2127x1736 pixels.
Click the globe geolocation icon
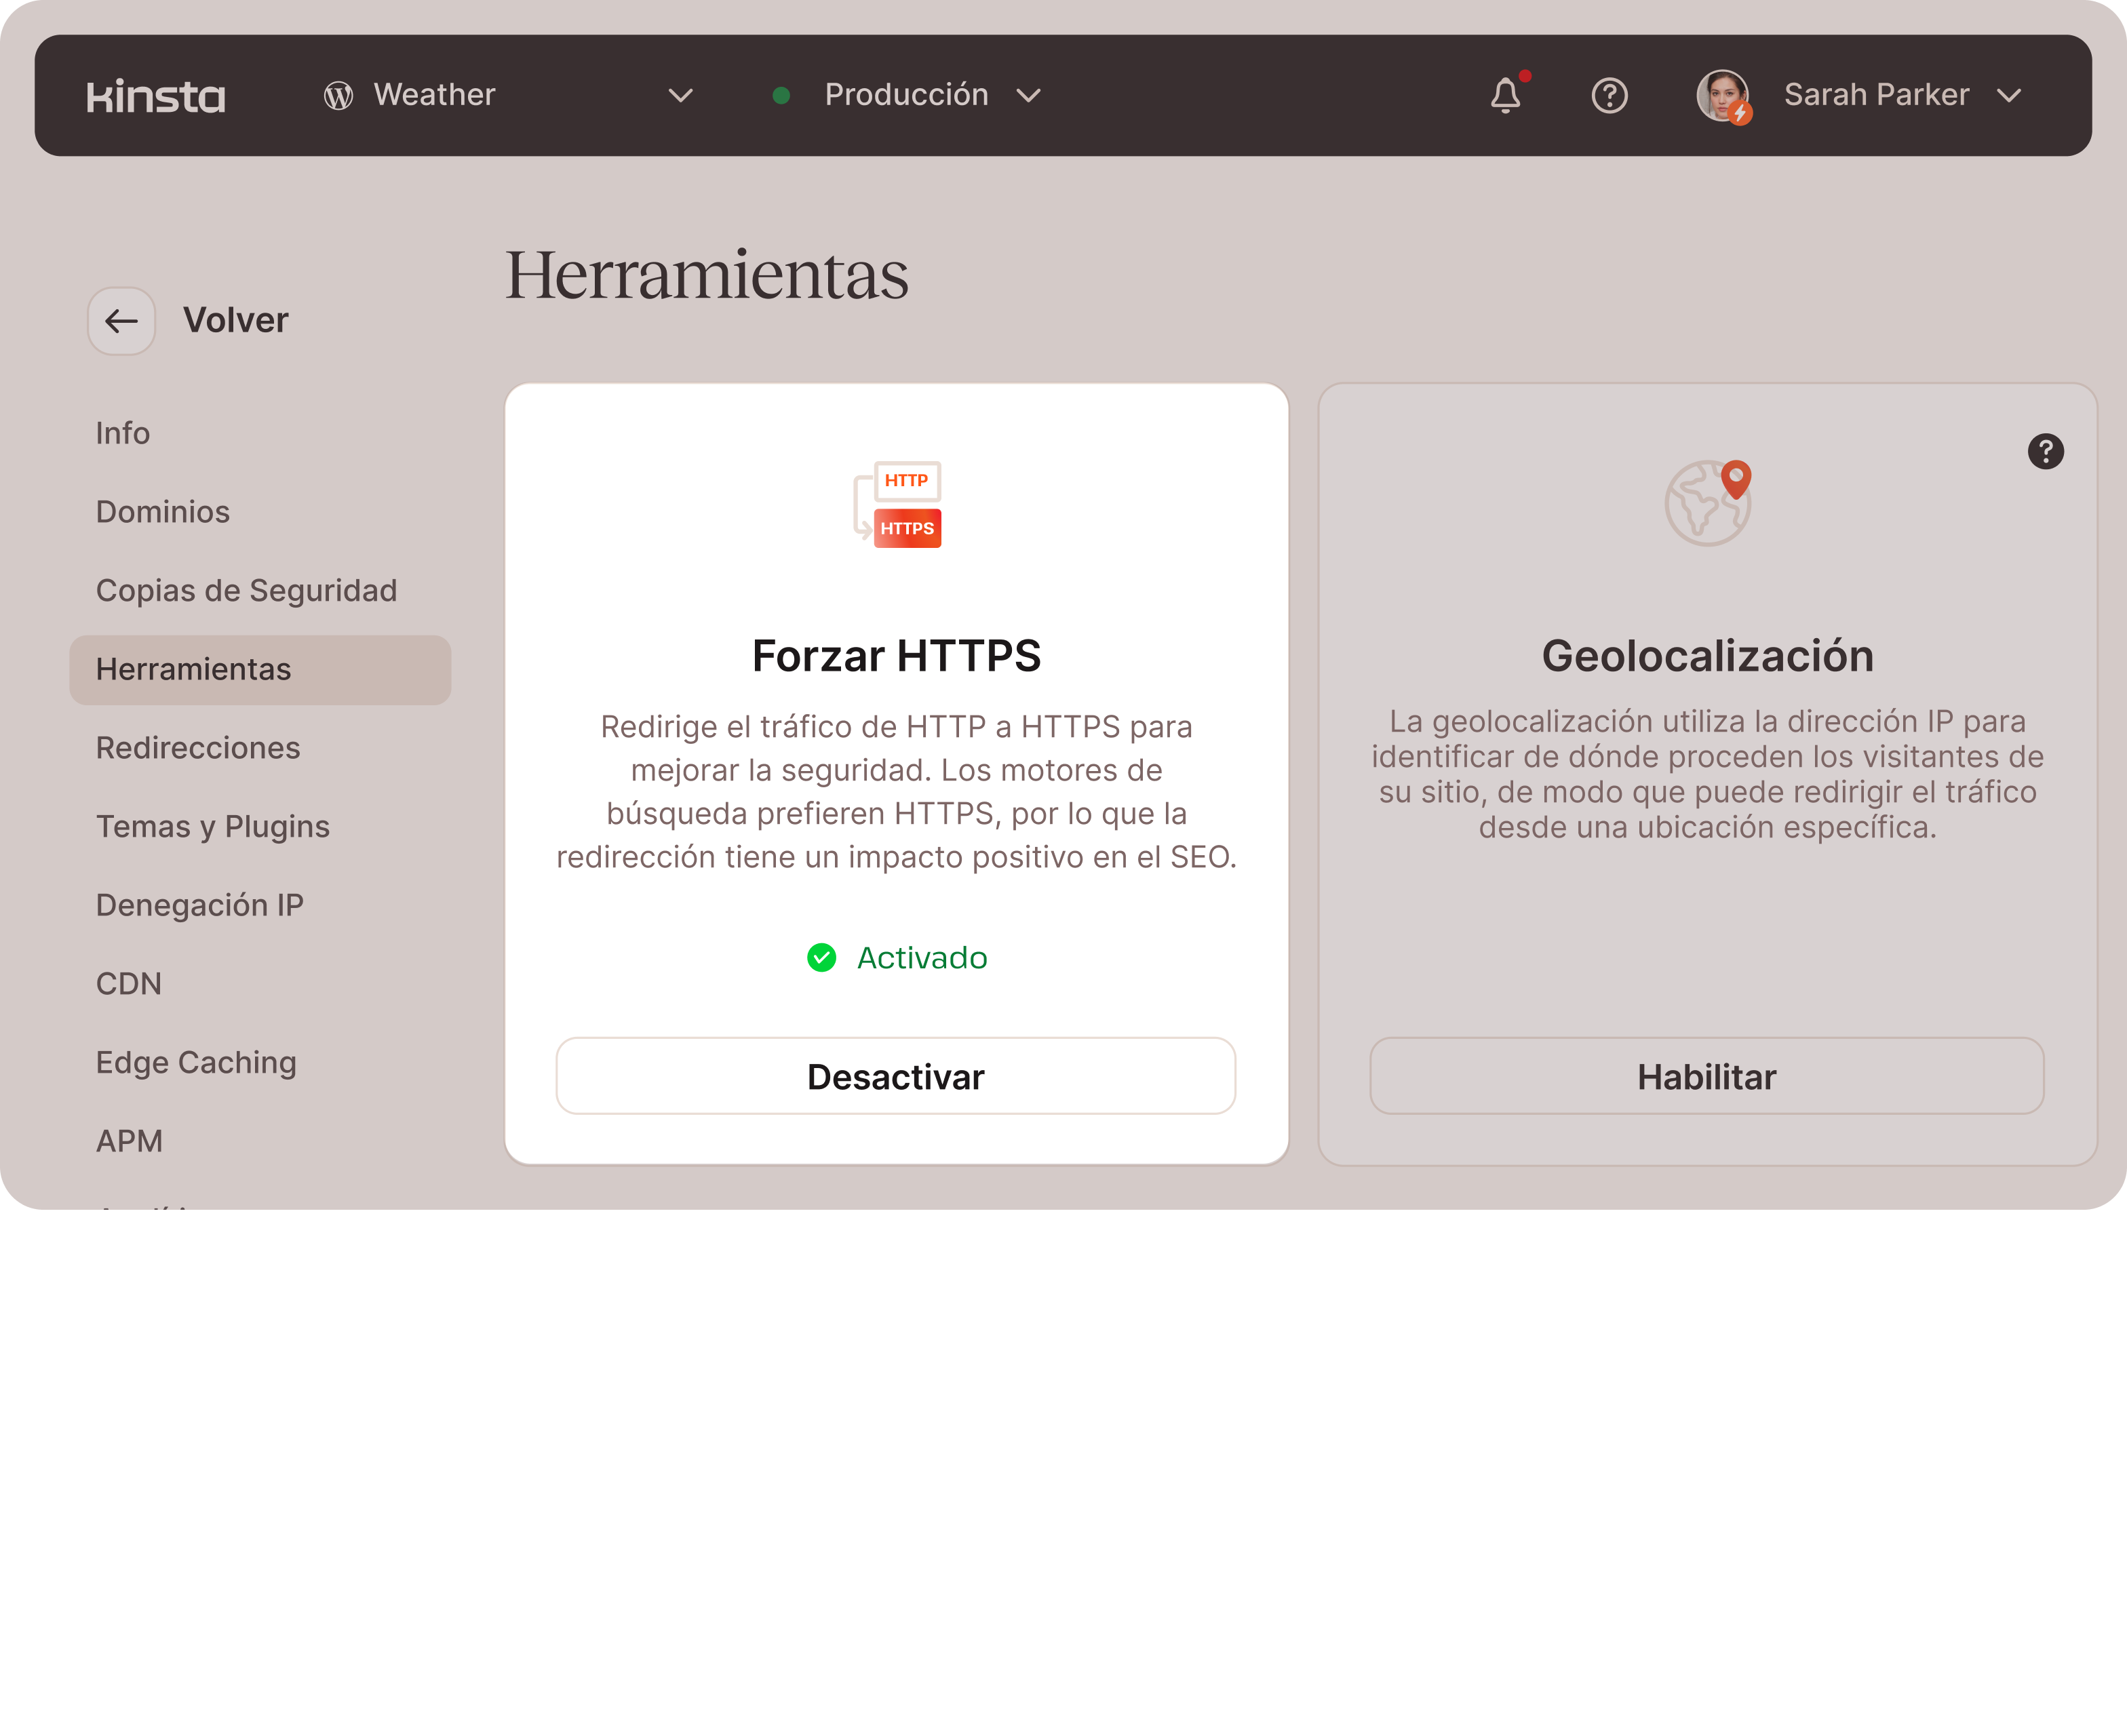click(1708, 503)
